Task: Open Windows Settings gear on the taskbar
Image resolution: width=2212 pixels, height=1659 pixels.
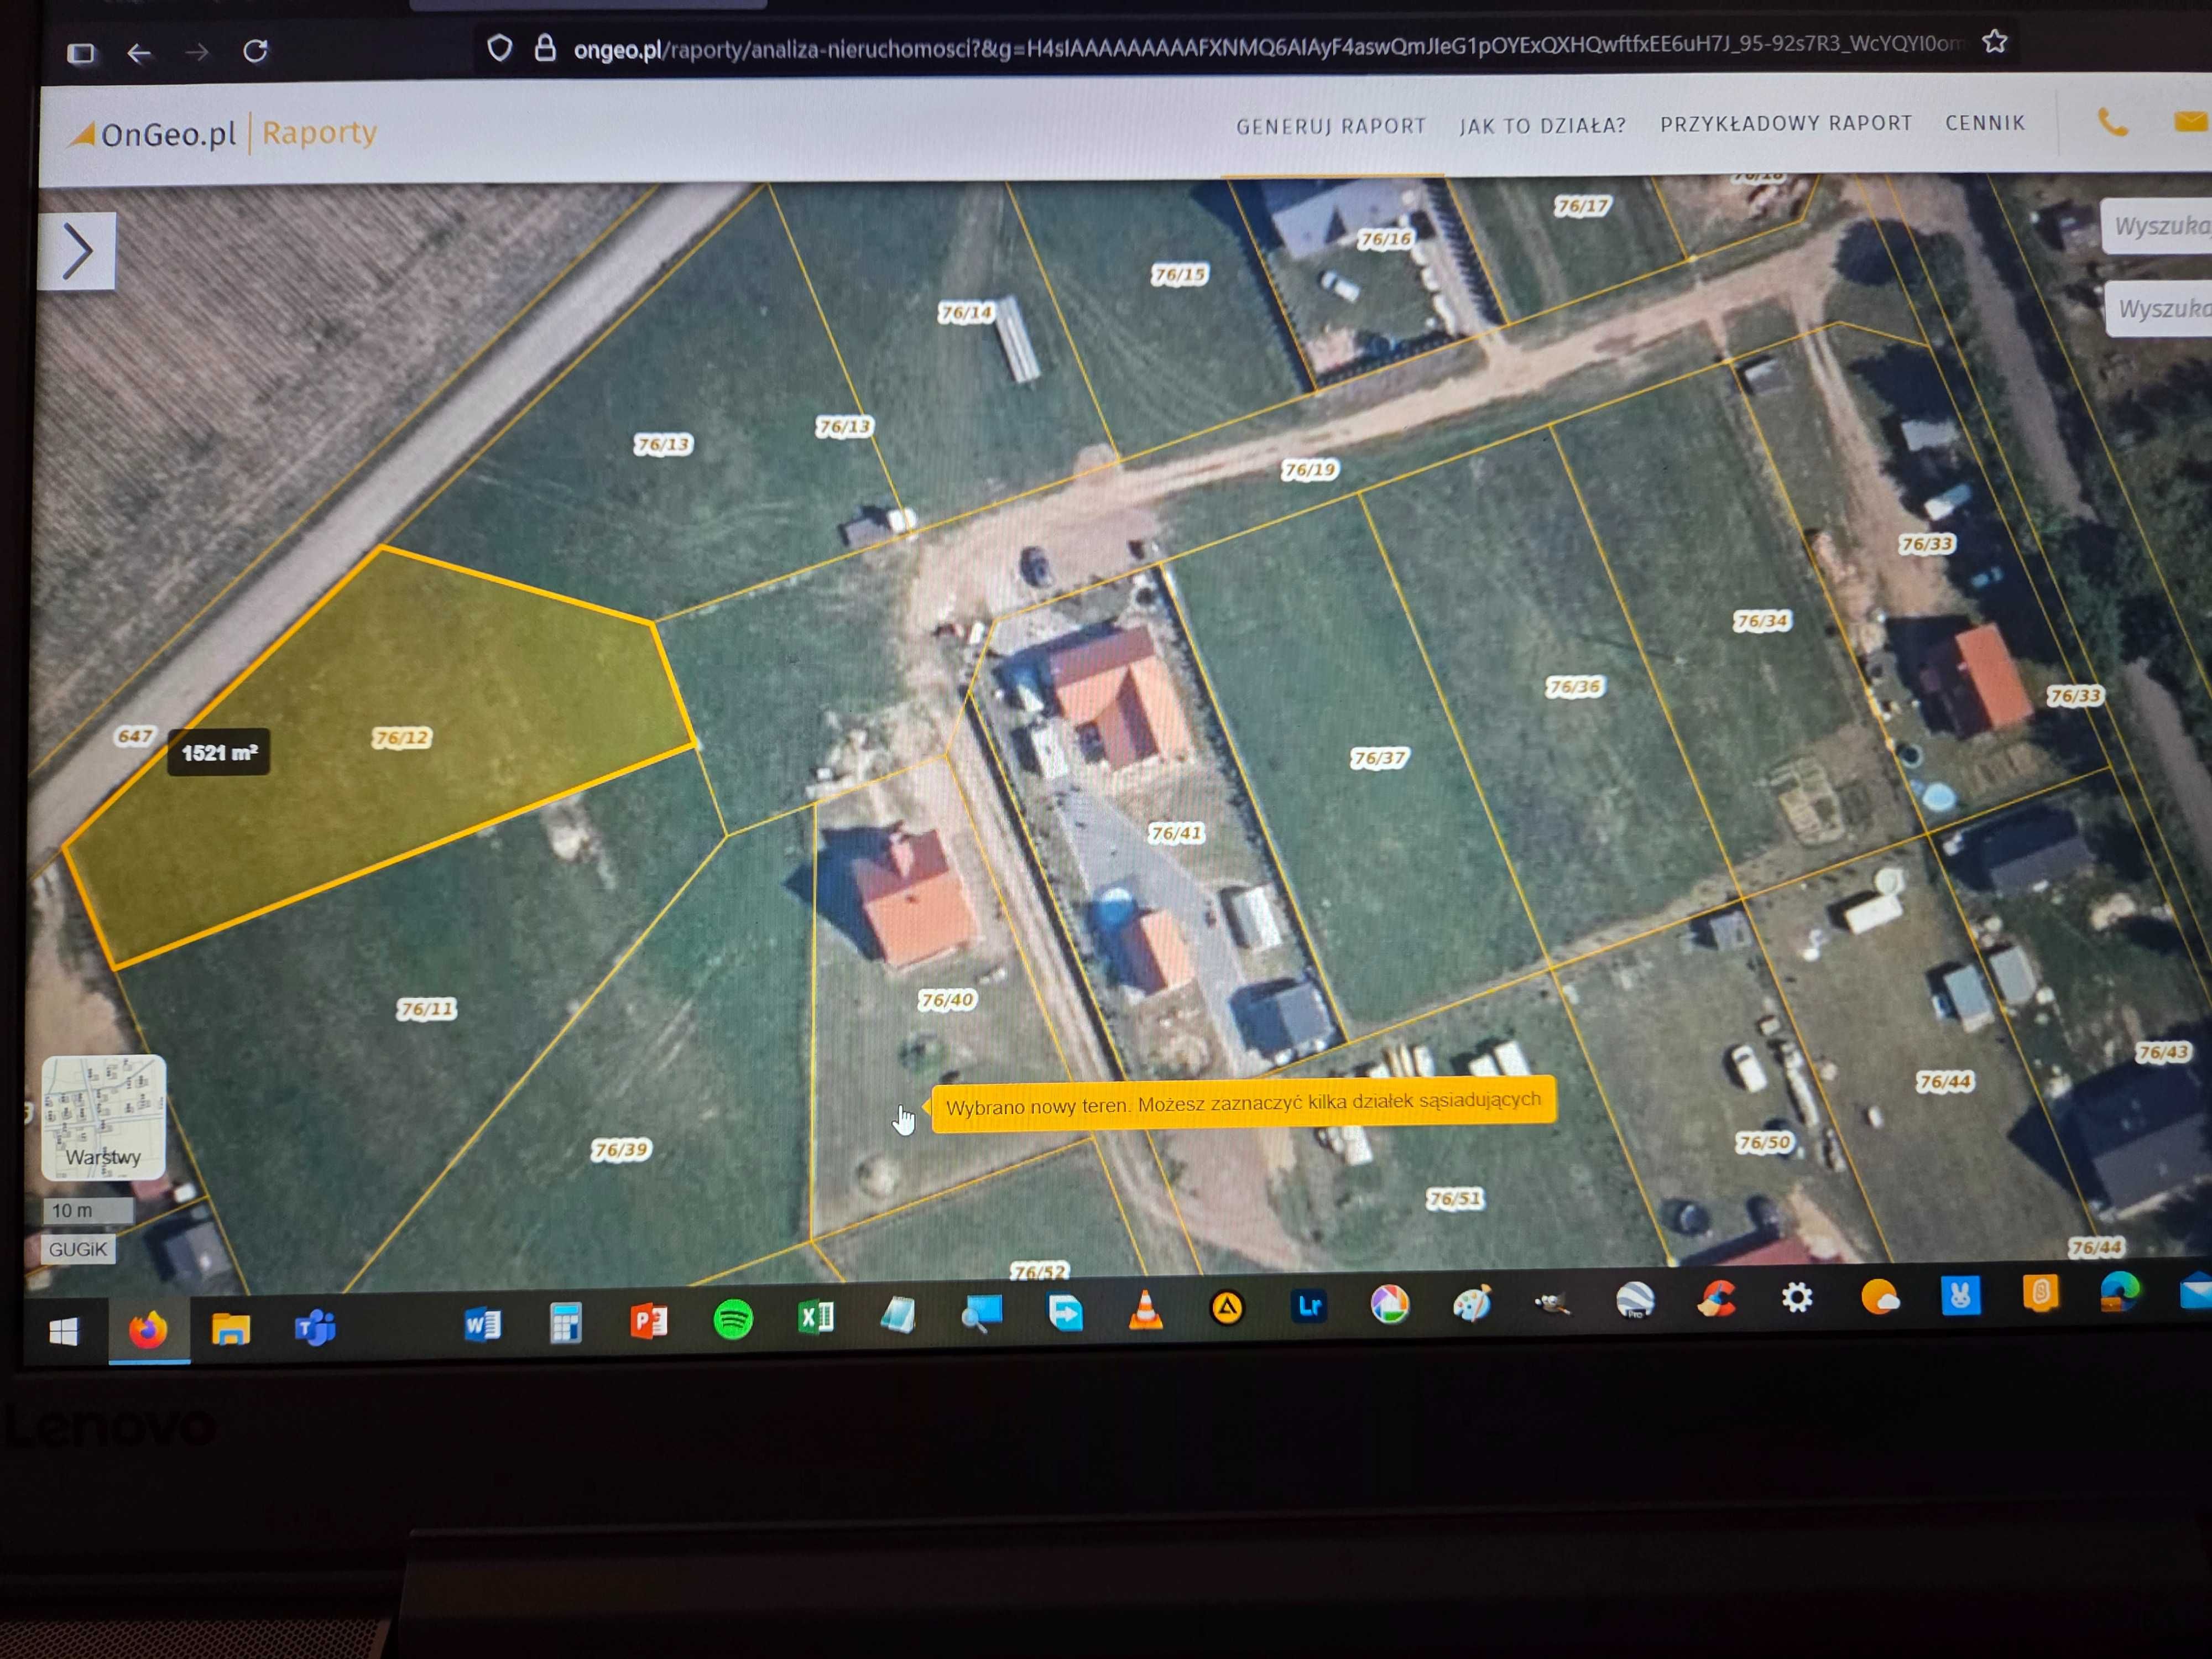Action: pyautogui.click(x=1797, y=1298)
